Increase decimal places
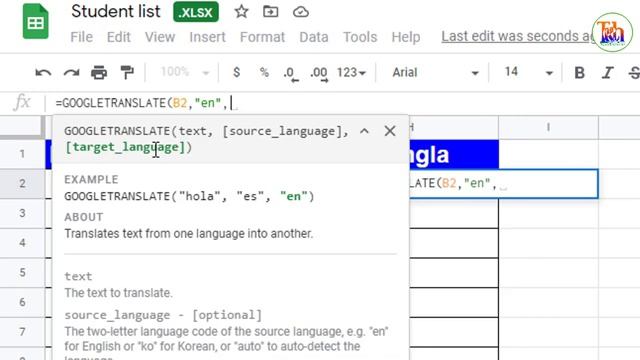The image size is (640, 360). tap(319, 74)
